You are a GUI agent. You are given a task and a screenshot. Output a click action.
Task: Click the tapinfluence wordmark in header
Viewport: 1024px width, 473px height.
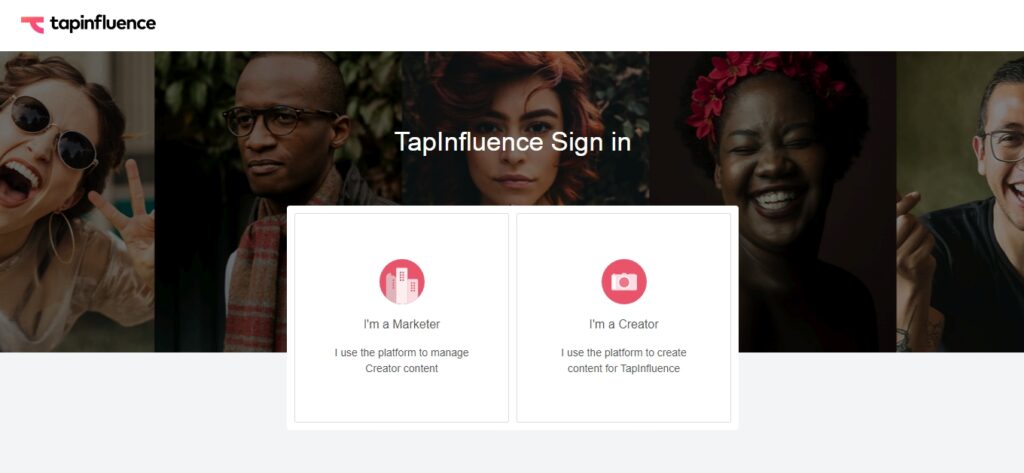tap(103, 24)
